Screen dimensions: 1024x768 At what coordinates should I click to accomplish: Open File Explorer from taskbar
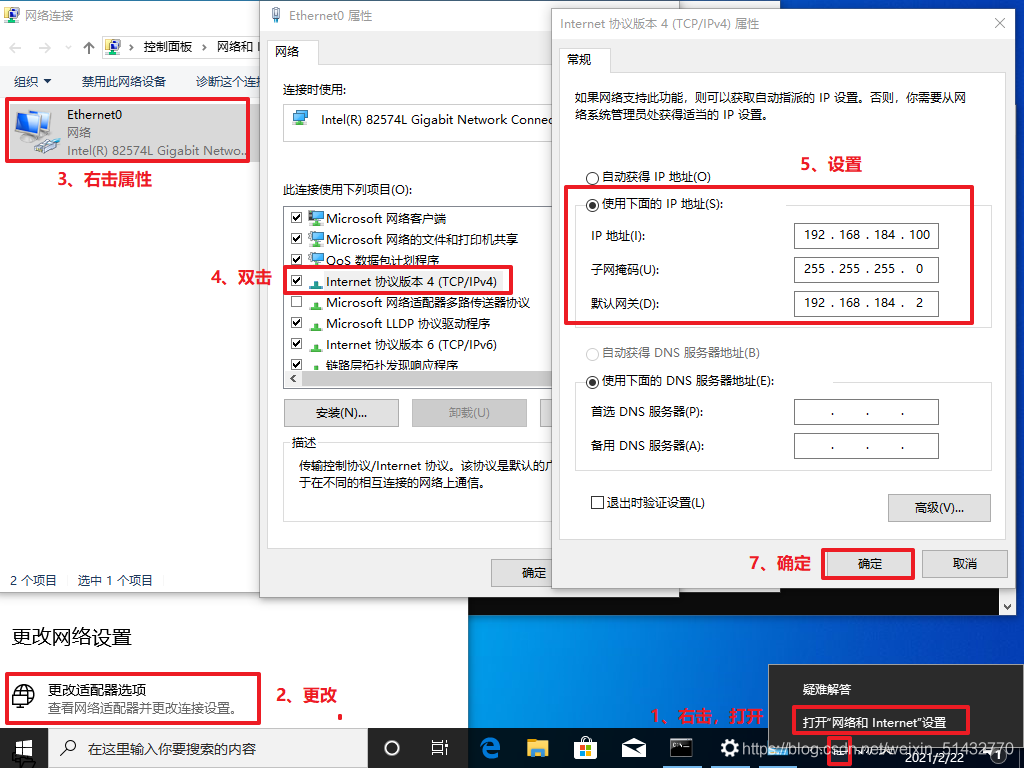click(x=537, y=748)
